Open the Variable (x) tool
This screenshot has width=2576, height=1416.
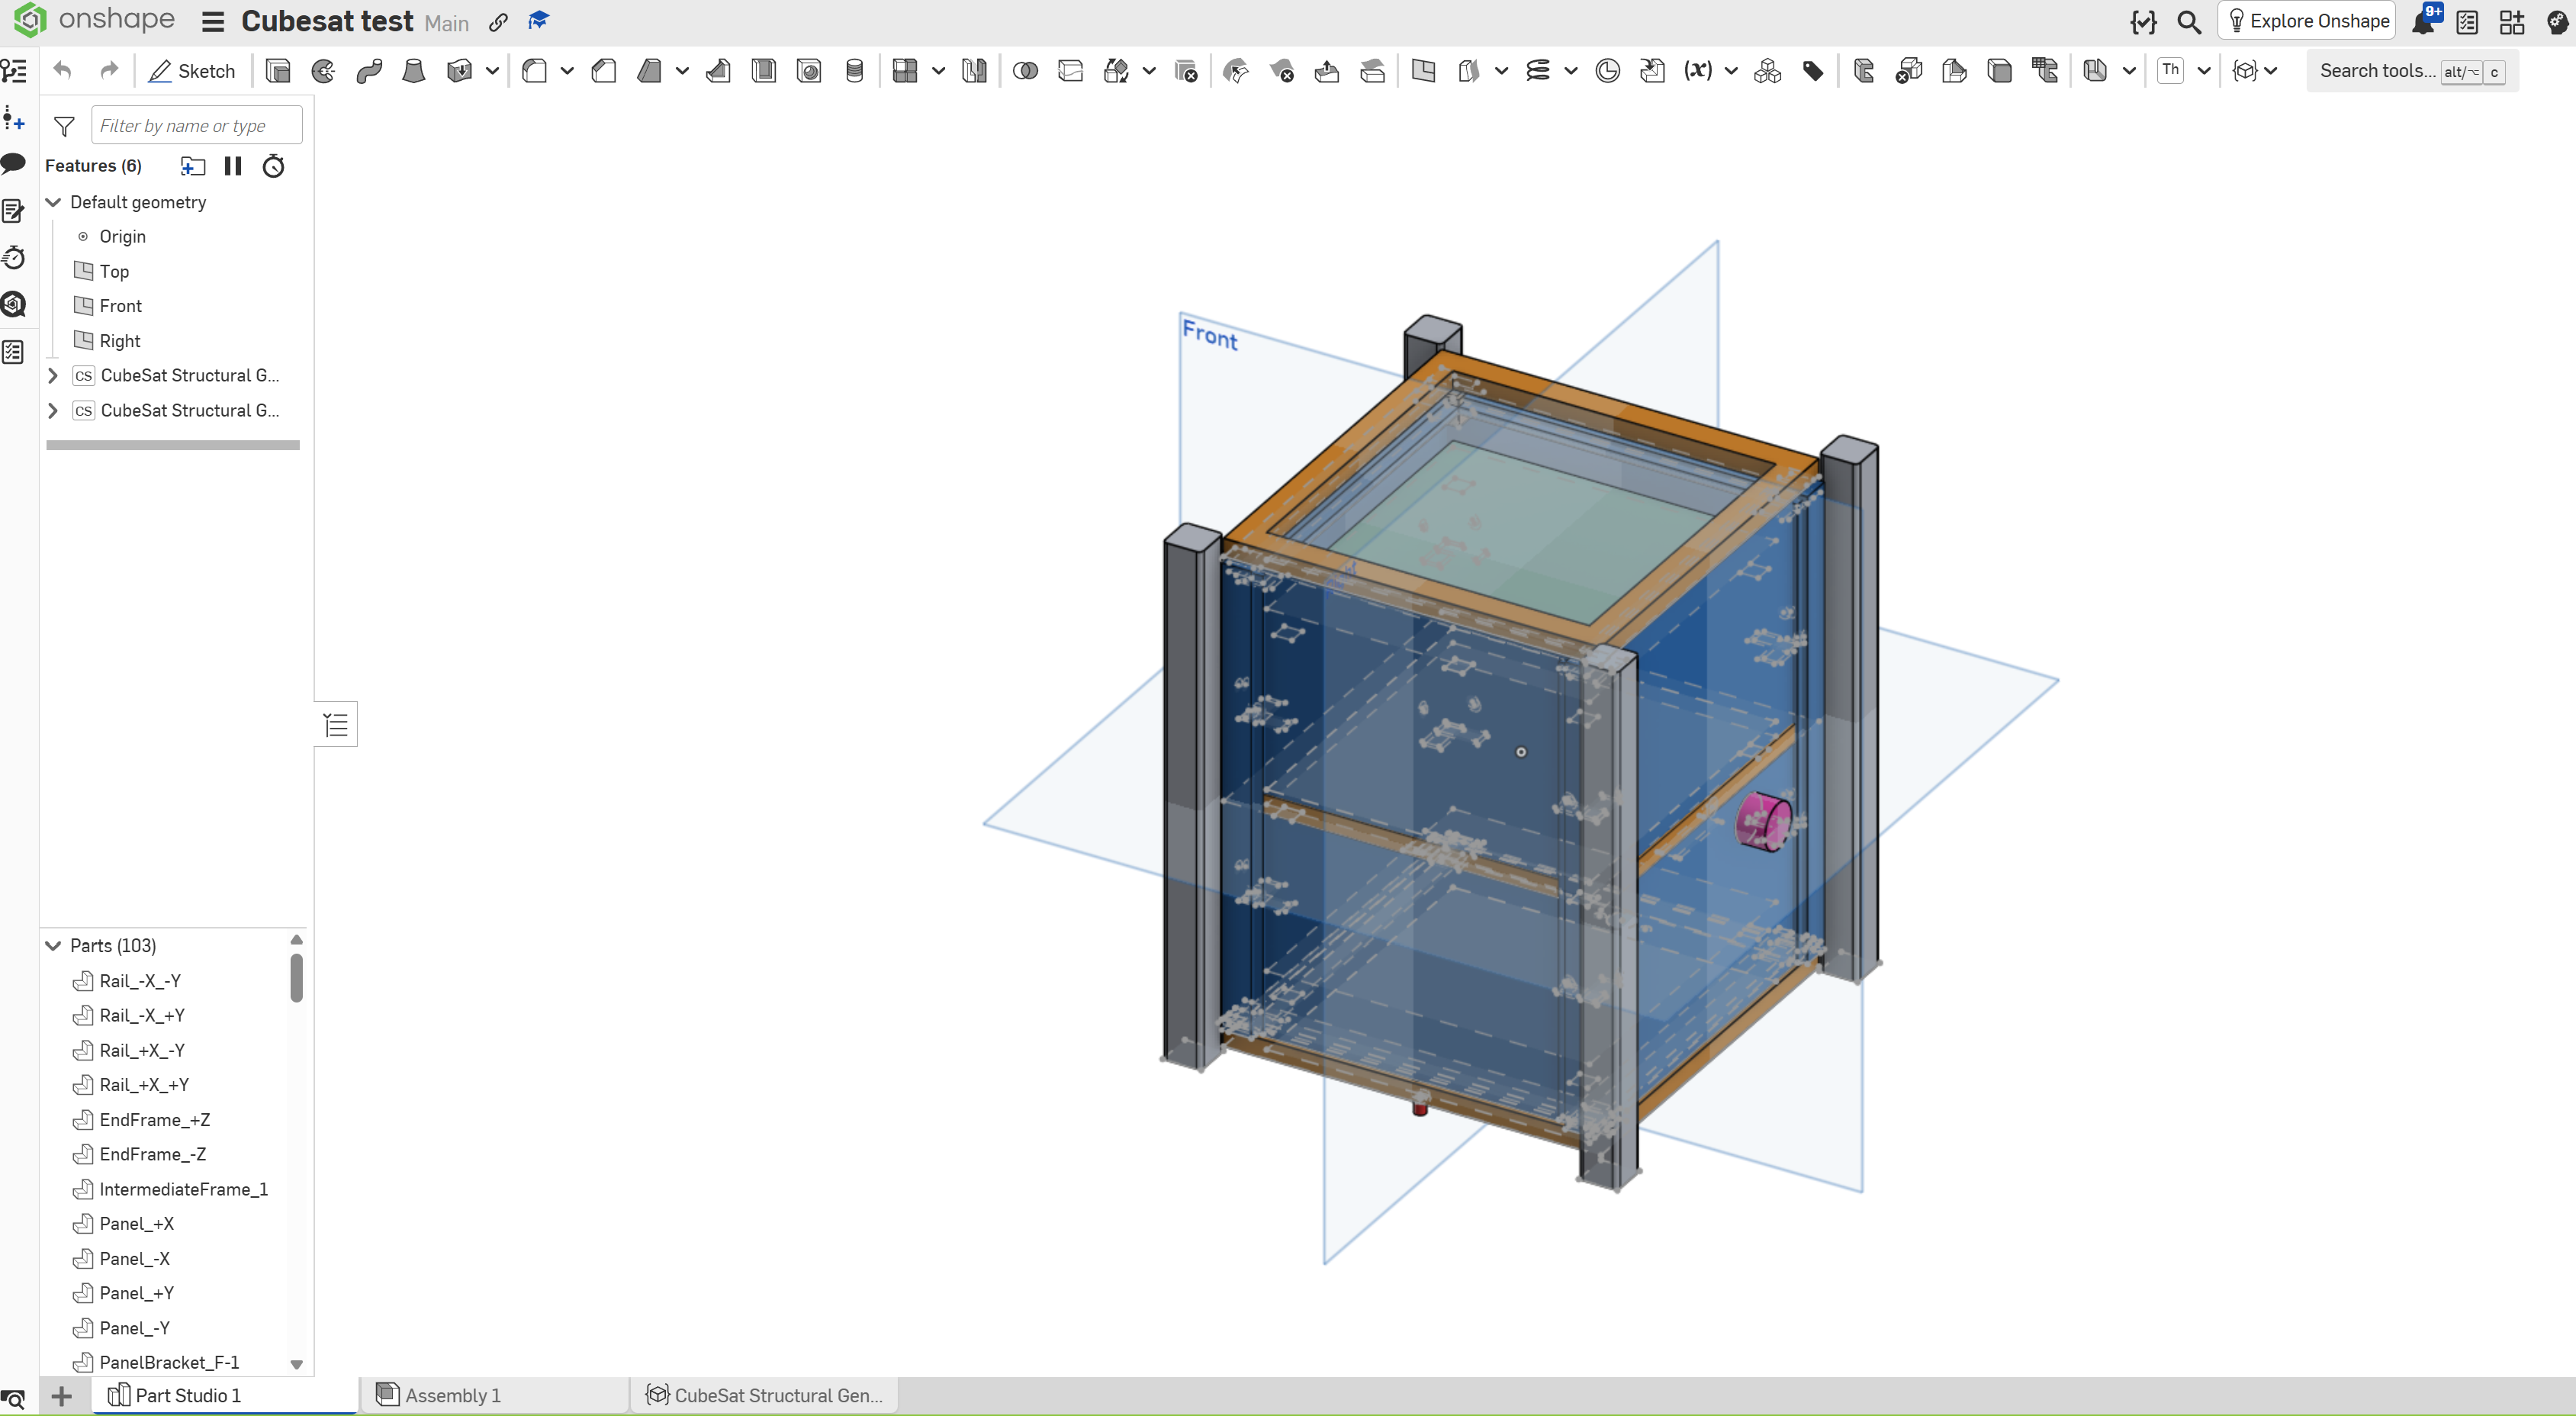click(1697, 71)
